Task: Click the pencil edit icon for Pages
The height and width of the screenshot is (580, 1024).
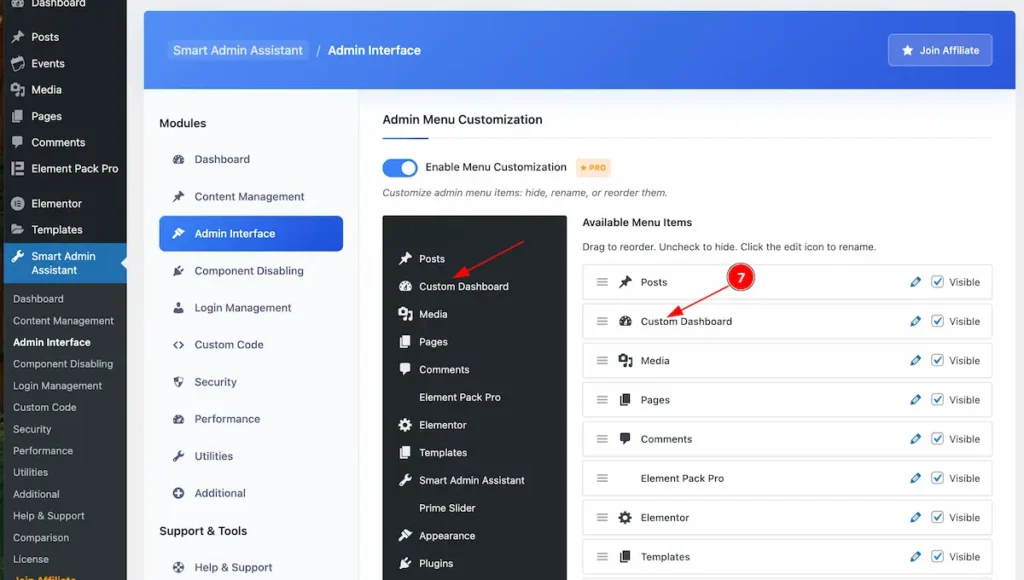Action: coord(915,400)
